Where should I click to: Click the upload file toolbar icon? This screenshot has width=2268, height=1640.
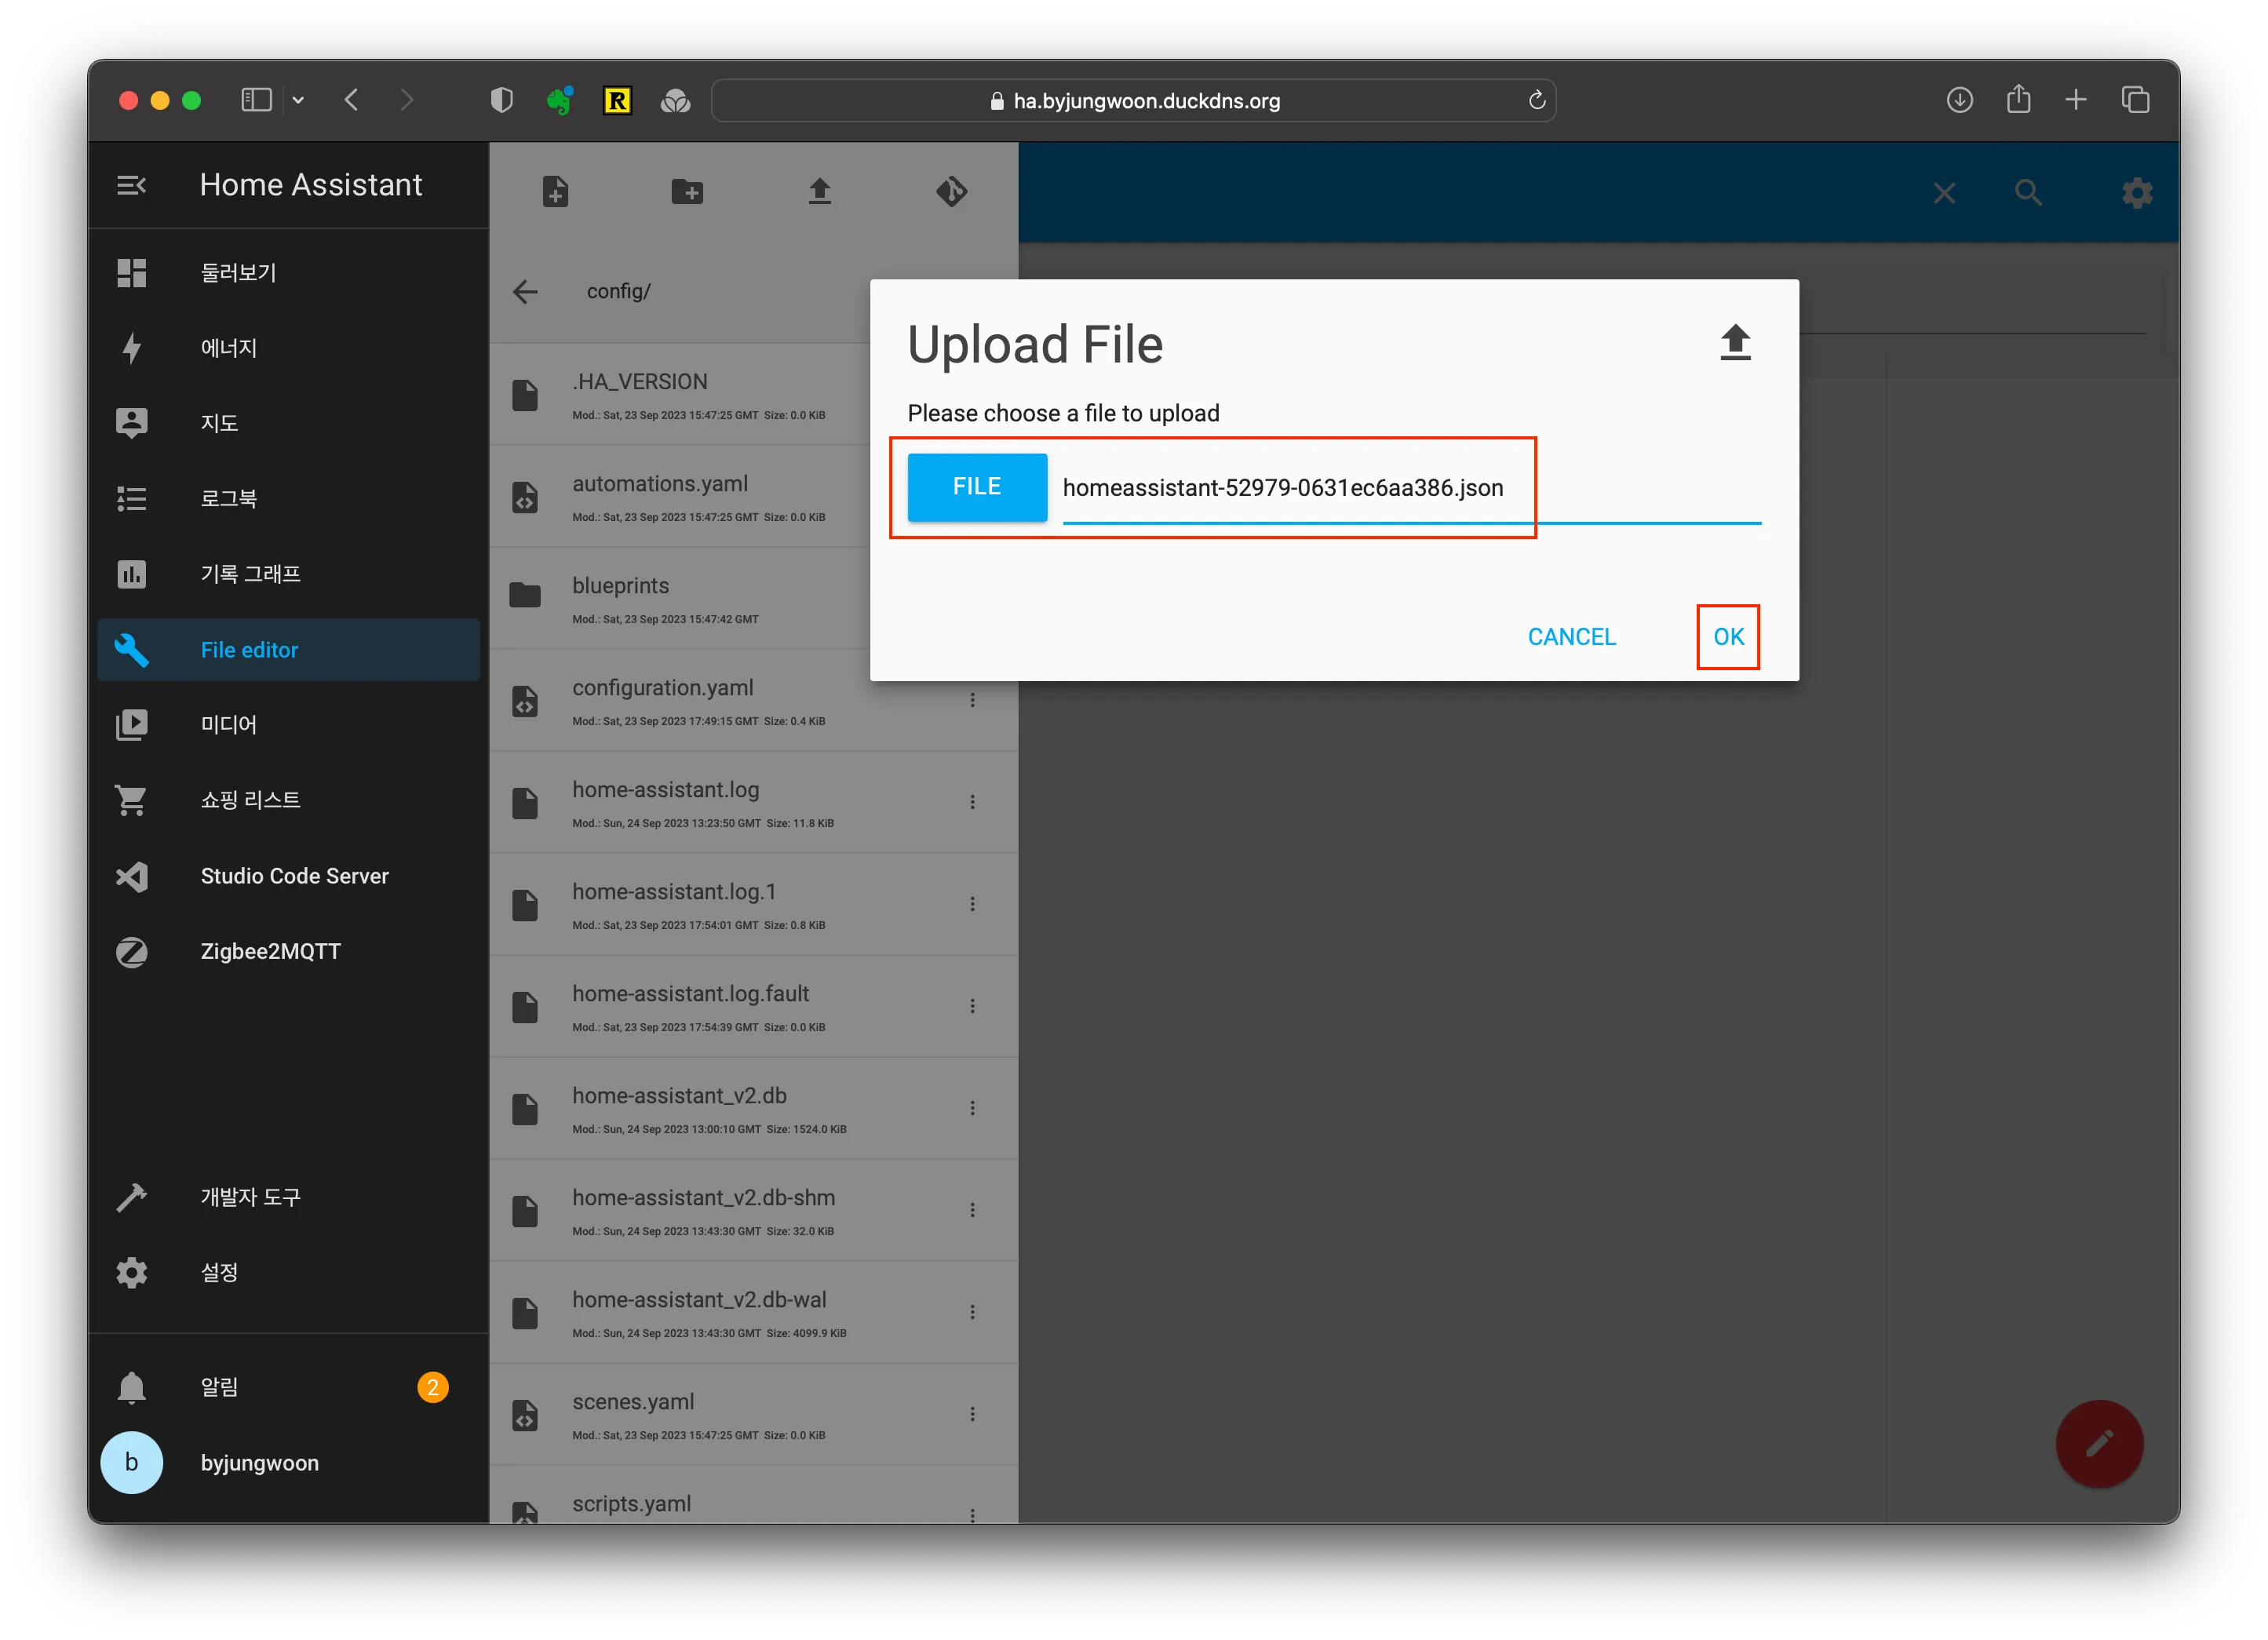pos(819,190)
